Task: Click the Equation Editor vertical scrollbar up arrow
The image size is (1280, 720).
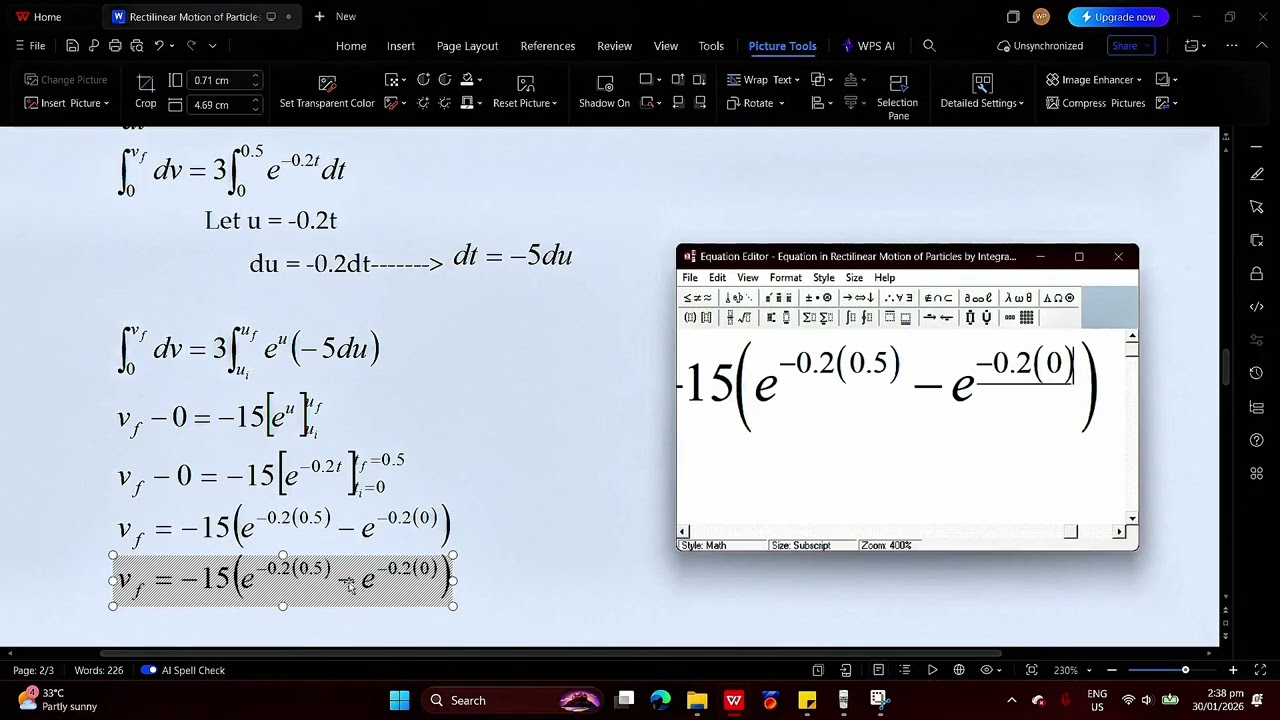Action: 1131,338
